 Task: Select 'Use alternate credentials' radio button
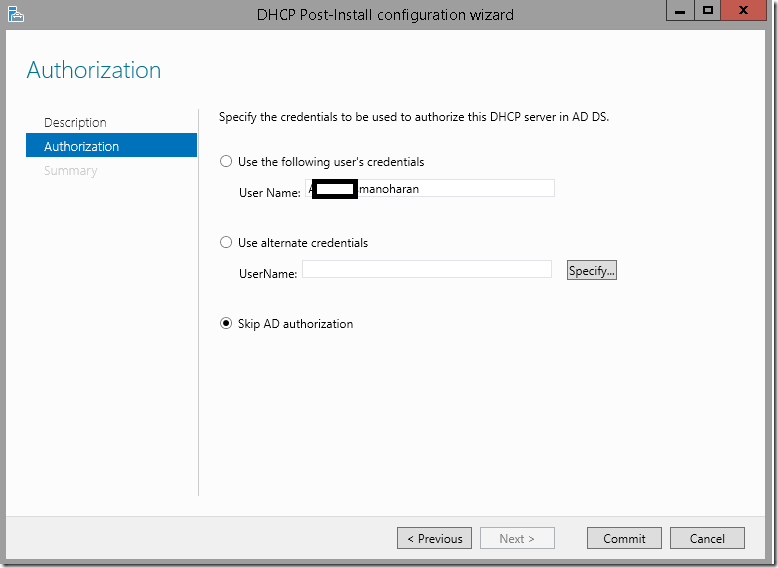tap(226, 242)
